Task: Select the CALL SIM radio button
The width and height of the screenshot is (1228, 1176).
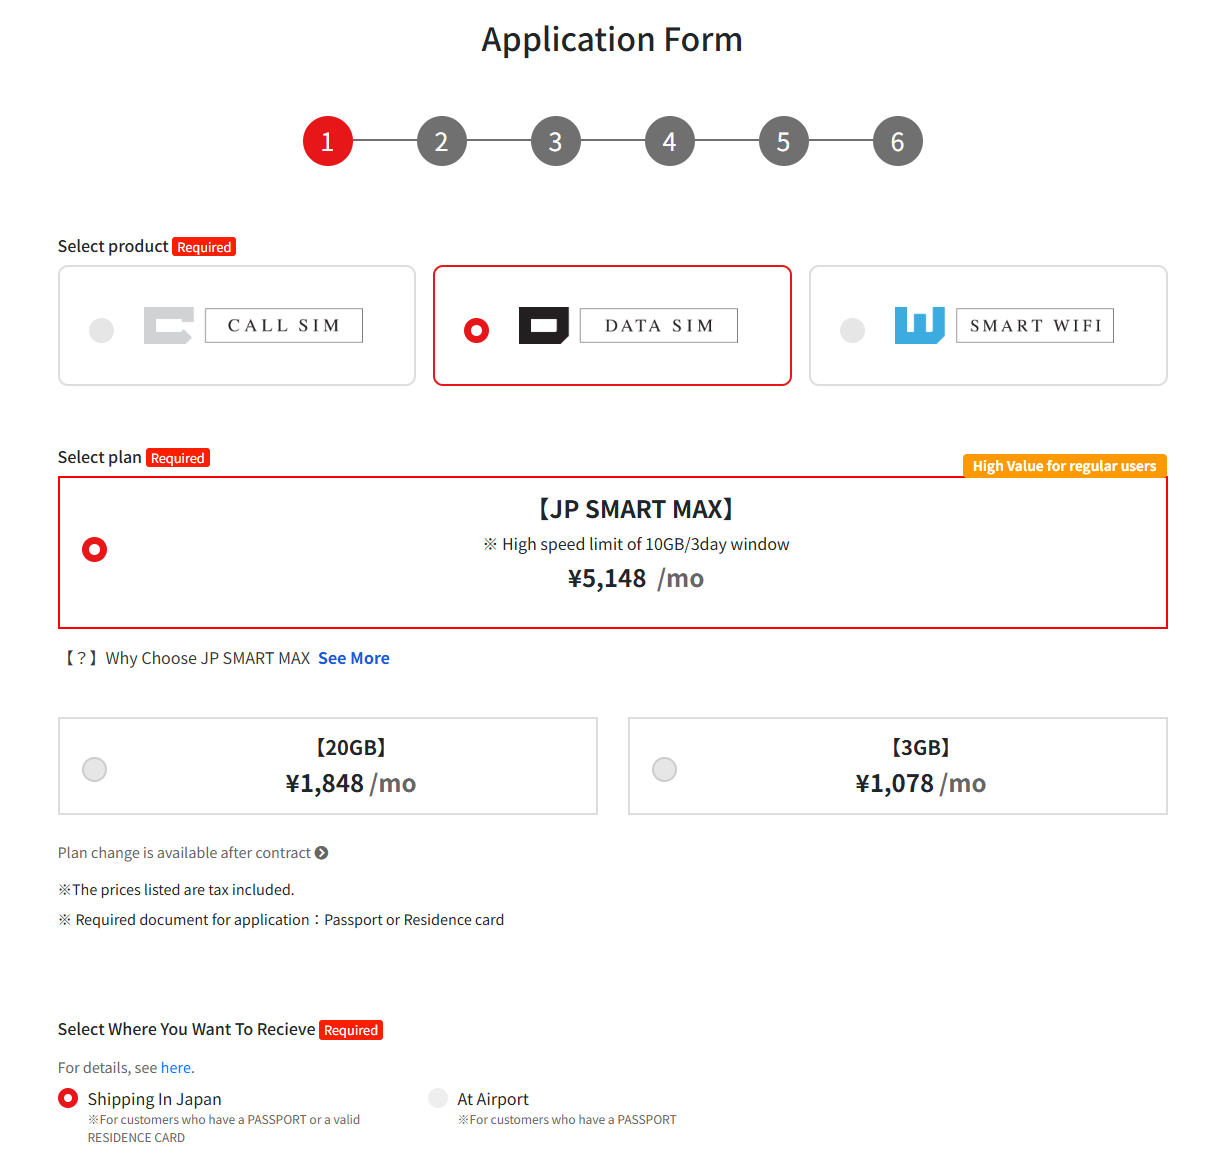Action: [x=101, y=330]
